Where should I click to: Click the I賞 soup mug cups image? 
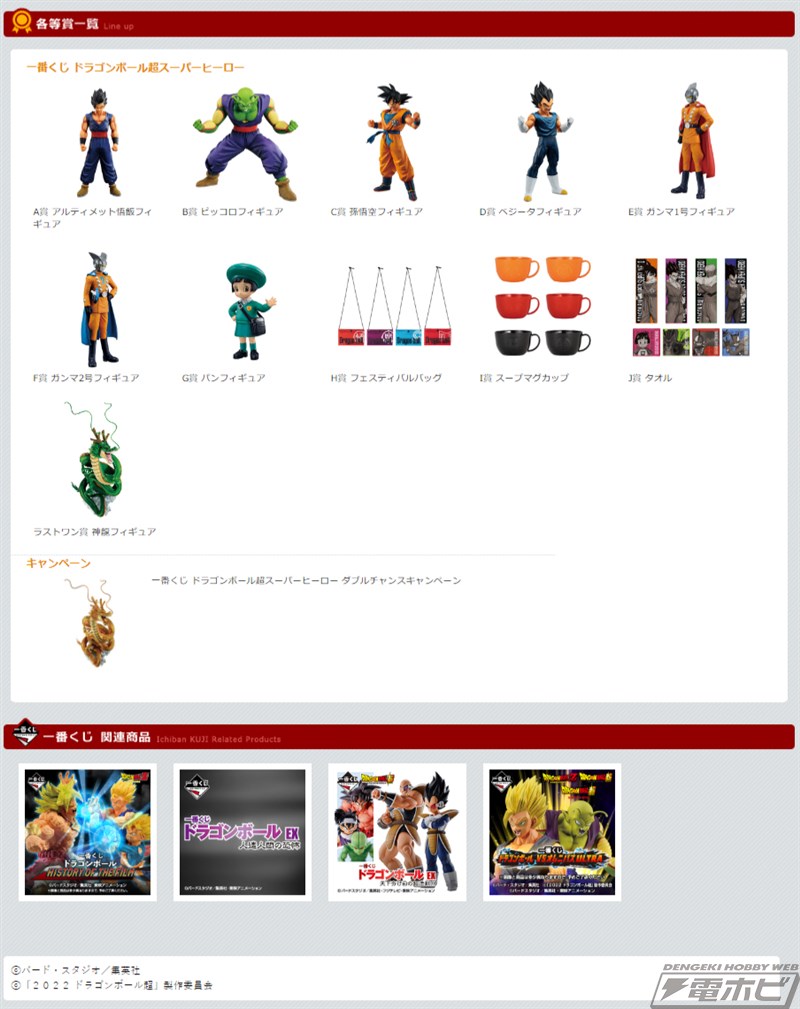point(543,306)
